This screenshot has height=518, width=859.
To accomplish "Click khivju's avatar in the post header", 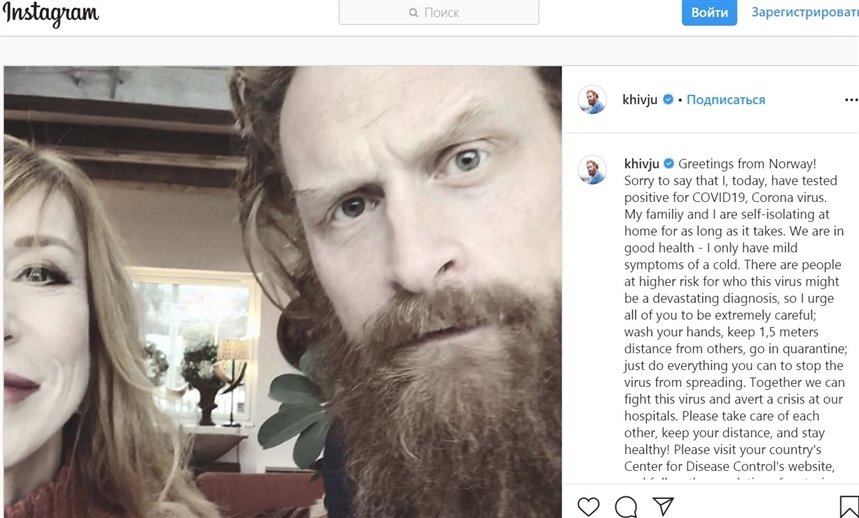I will tap(592, 100).
